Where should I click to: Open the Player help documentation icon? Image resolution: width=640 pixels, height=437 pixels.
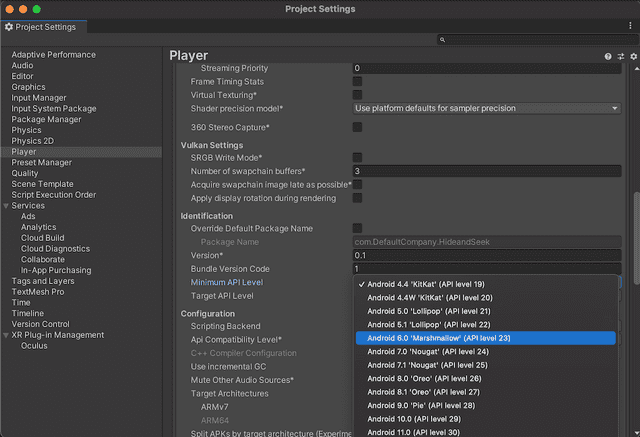(608, 57)
